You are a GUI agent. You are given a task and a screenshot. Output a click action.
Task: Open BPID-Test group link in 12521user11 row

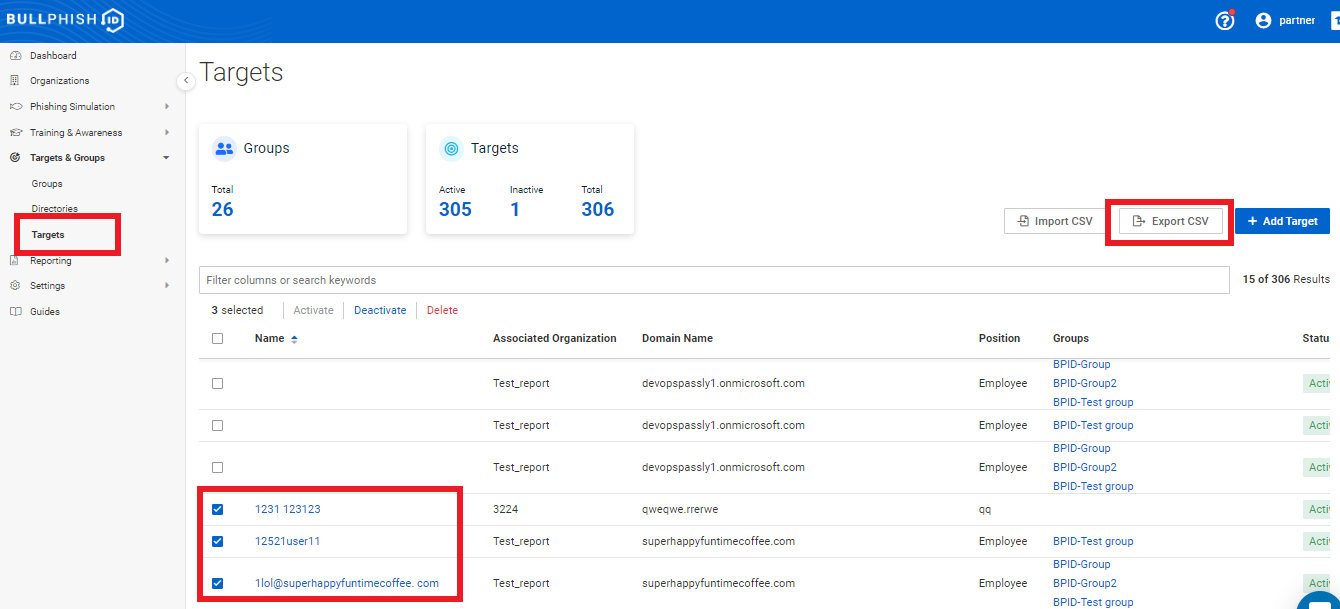[1093, 542]
